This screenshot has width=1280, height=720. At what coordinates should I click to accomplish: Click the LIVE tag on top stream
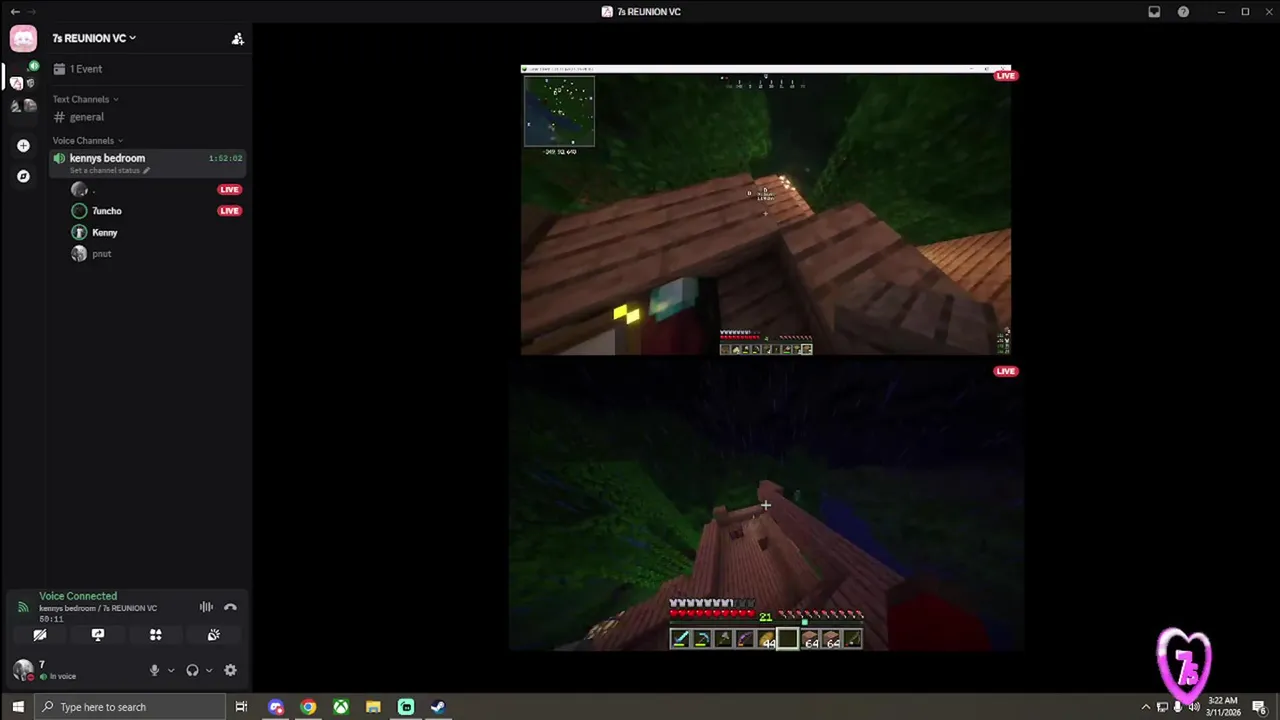point(1005,76)
